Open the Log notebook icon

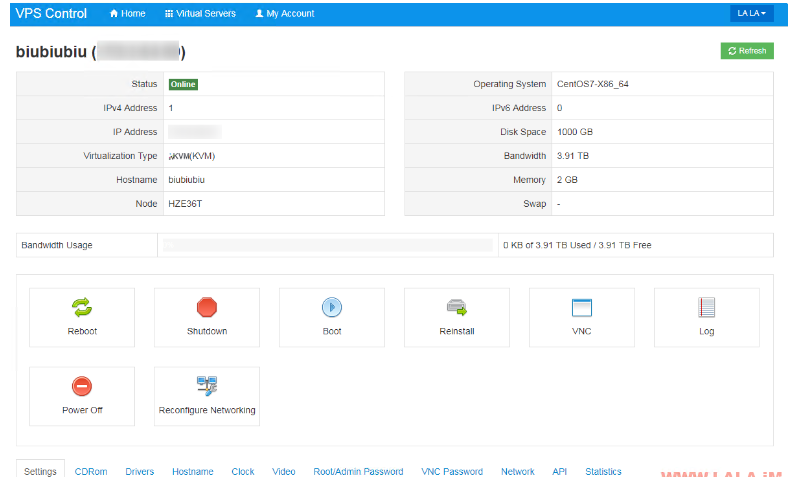(x=706, y=307)
